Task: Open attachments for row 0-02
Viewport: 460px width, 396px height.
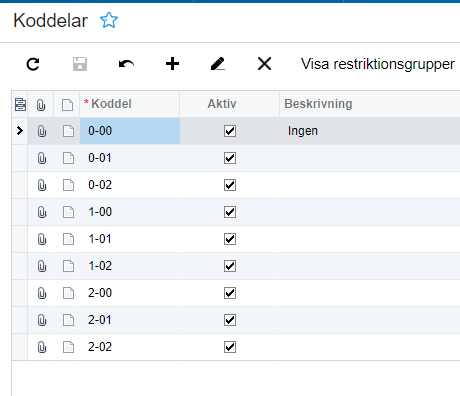Action: coord(42,185)
